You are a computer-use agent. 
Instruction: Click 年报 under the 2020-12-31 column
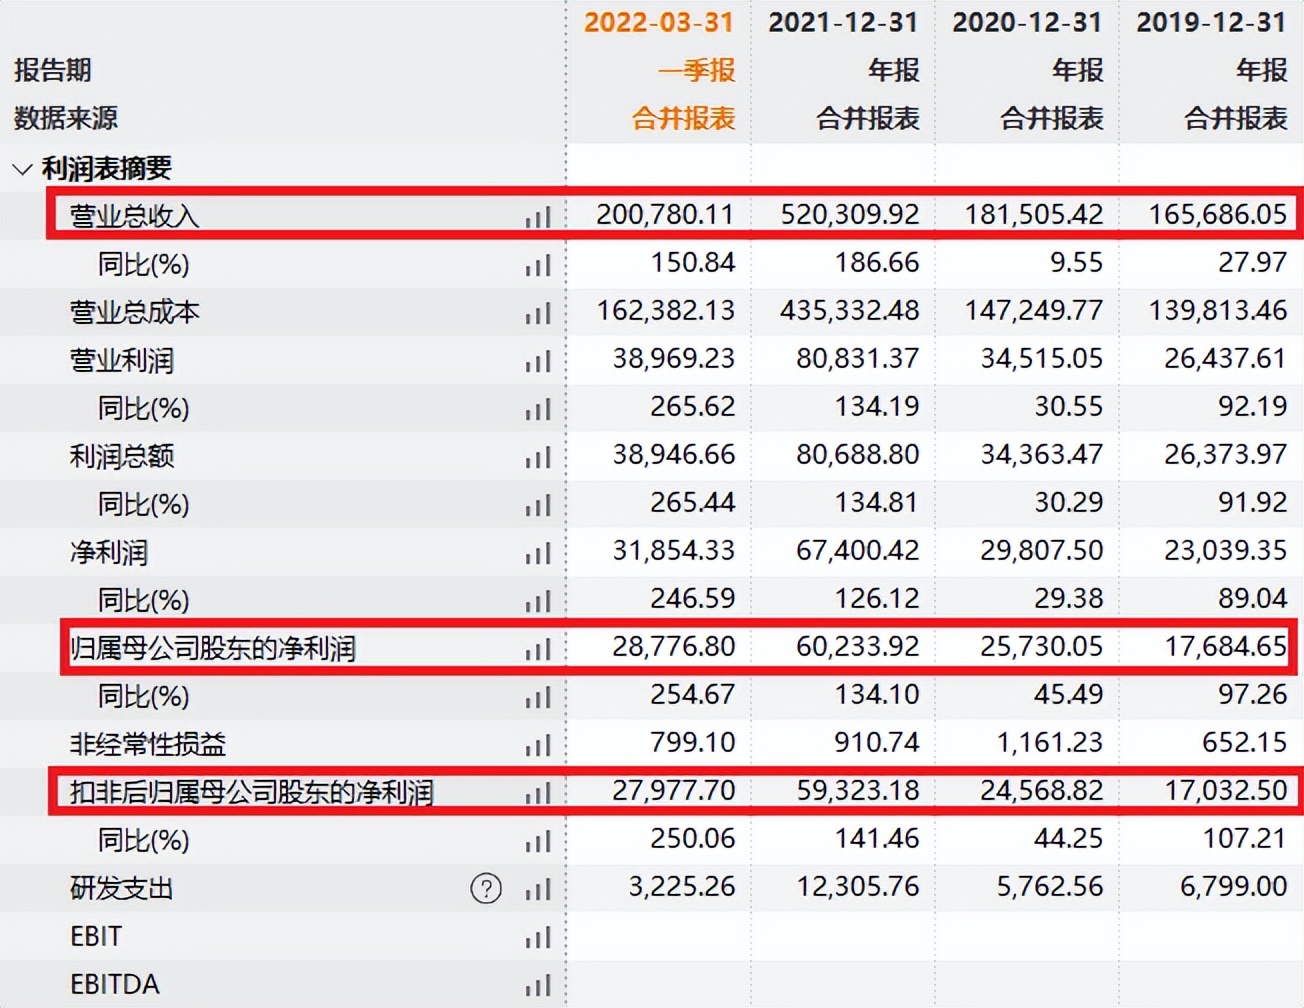1077,70
